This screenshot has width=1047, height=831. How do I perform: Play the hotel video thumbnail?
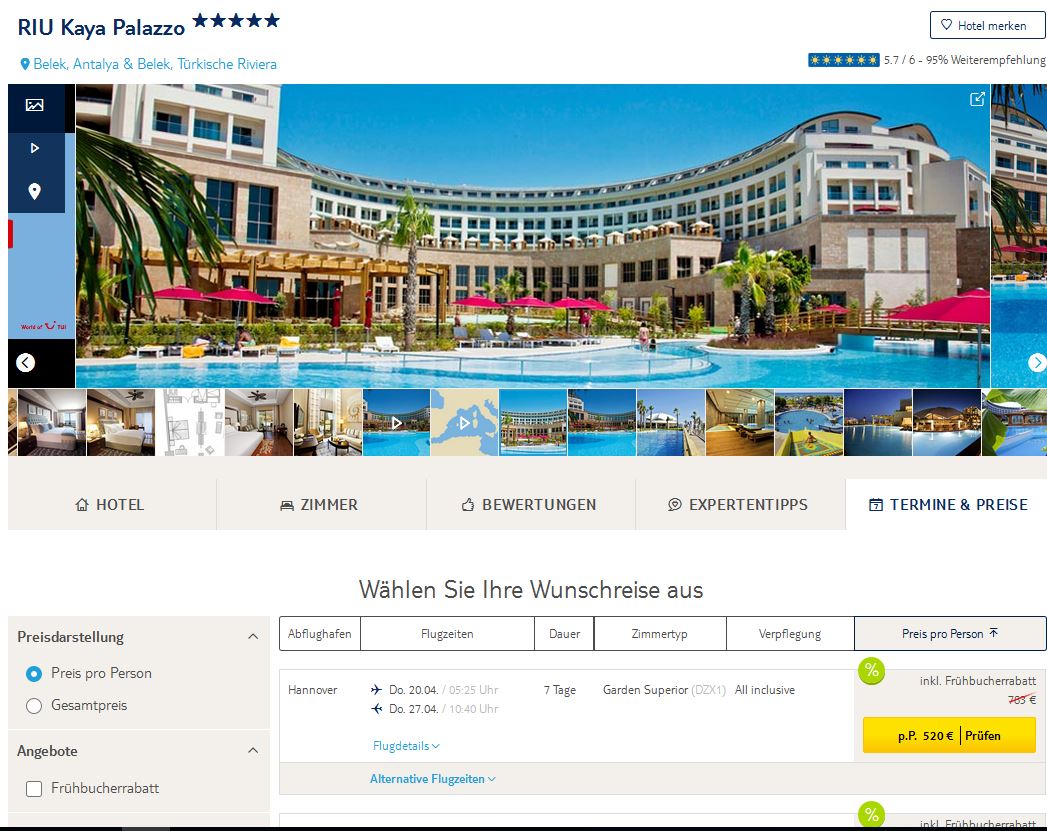coord(397,423)
